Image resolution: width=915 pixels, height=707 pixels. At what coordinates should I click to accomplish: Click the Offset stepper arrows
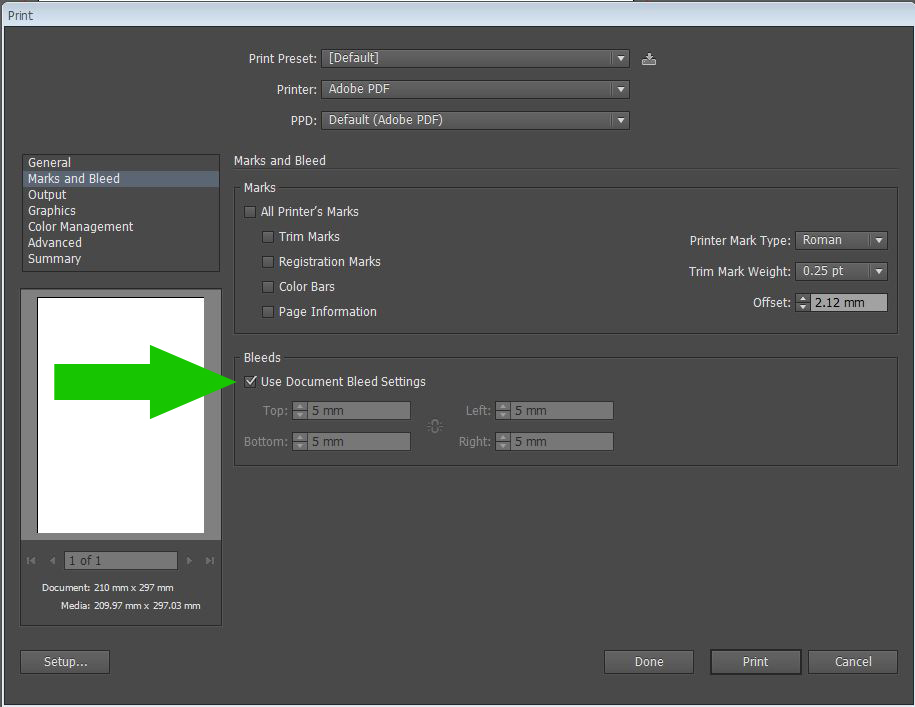tap(803, 303)
